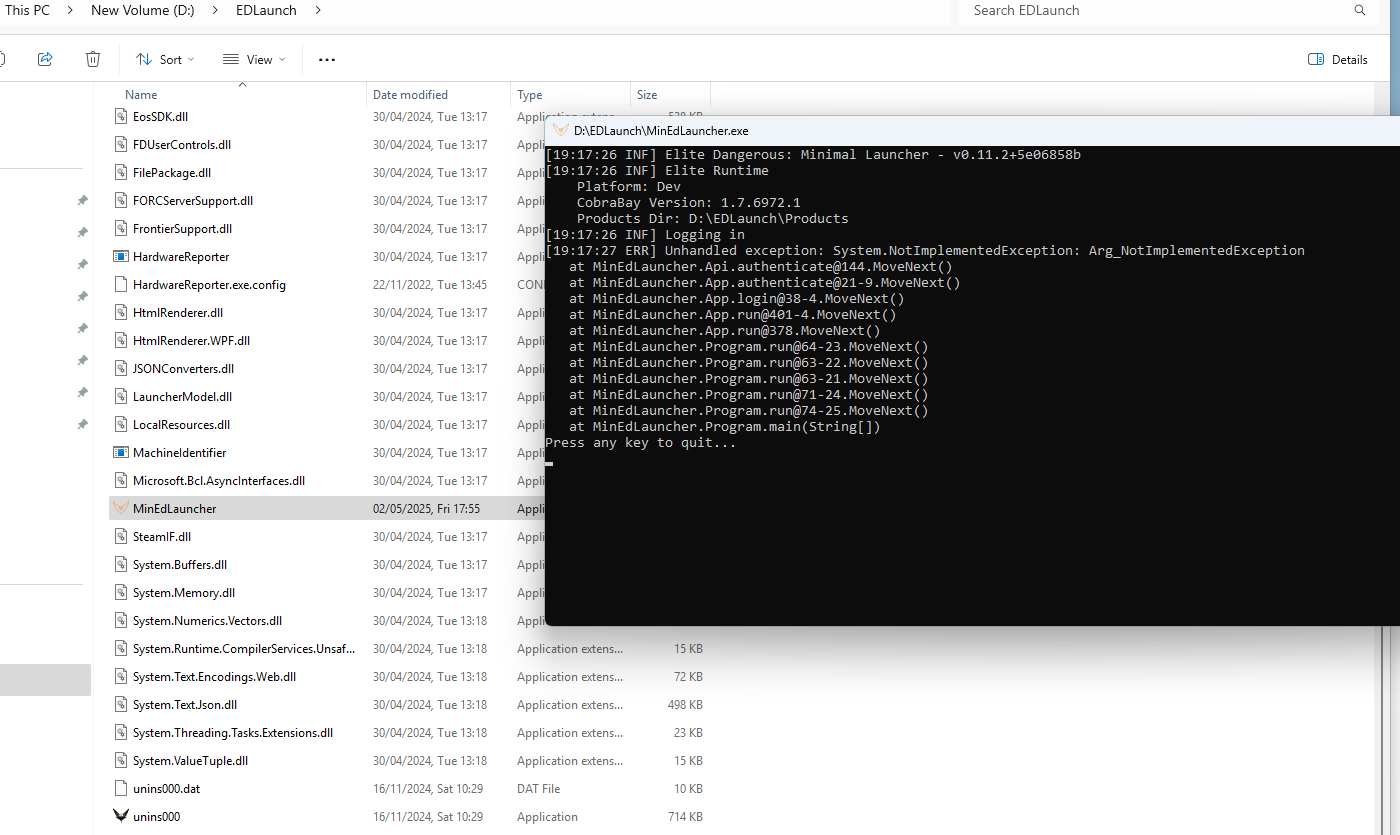Viewport: 1400px width, 835px height.
Task: Click MinEdLauncher date 02/05/2025, Fri 17:55
Action: point(426,509)
